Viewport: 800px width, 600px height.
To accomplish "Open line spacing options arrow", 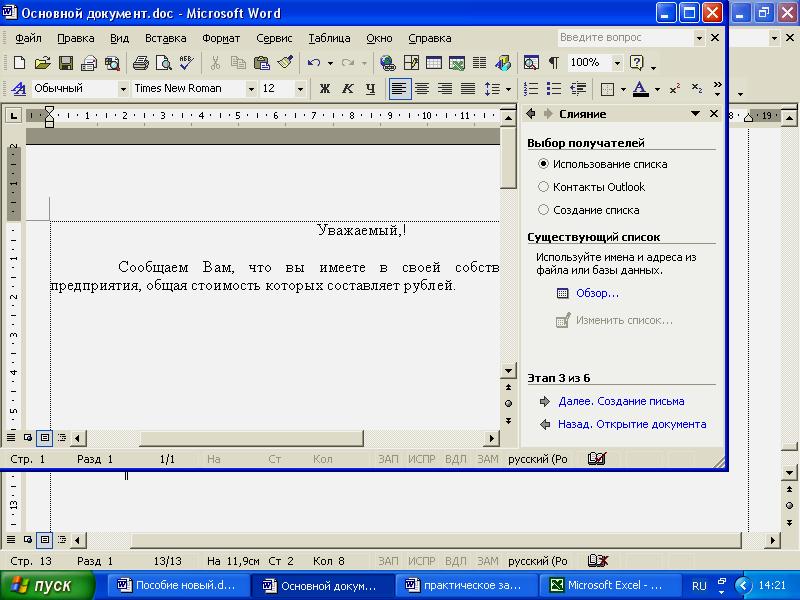I will click(508, 89).
